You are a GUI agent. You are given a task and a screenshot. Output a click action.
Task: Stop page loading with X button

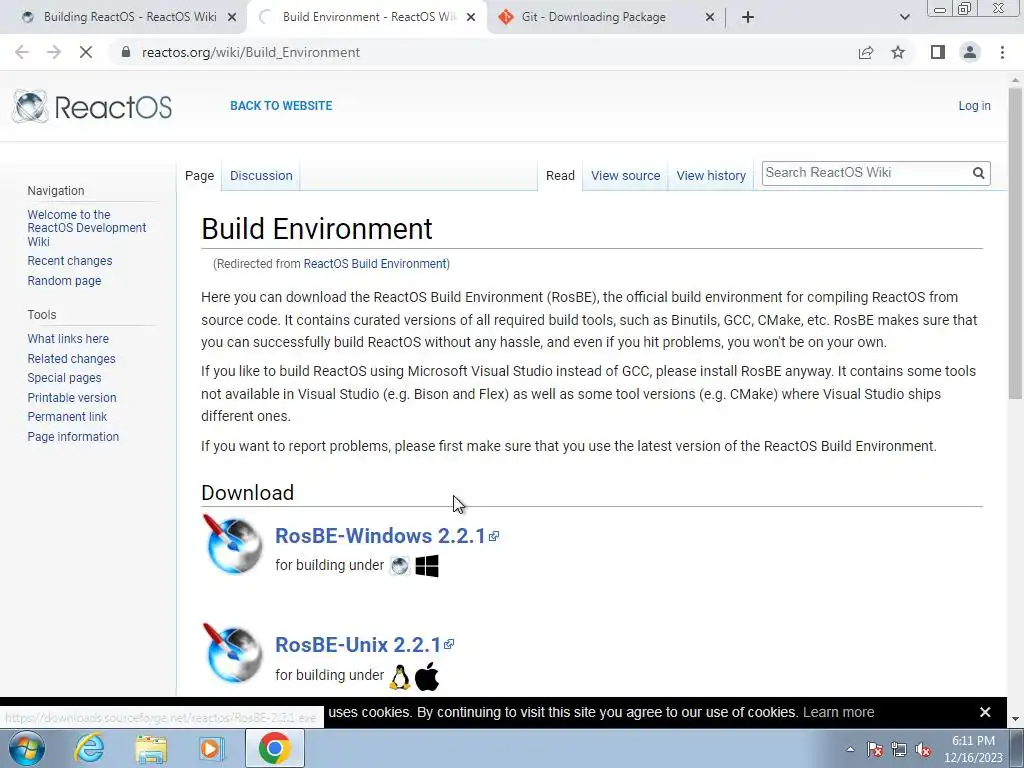(x=86, y=52)
